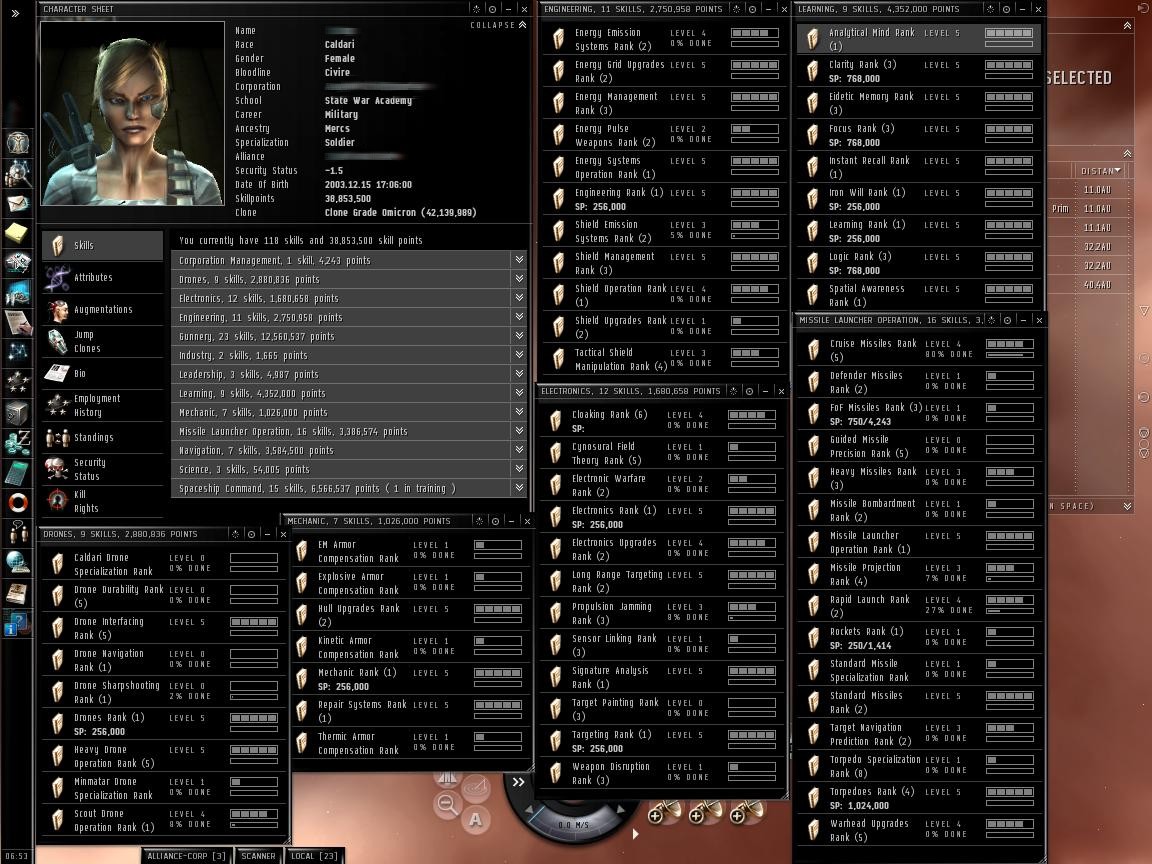
Task: Collapse the character info header
Action: click(498, 25)
